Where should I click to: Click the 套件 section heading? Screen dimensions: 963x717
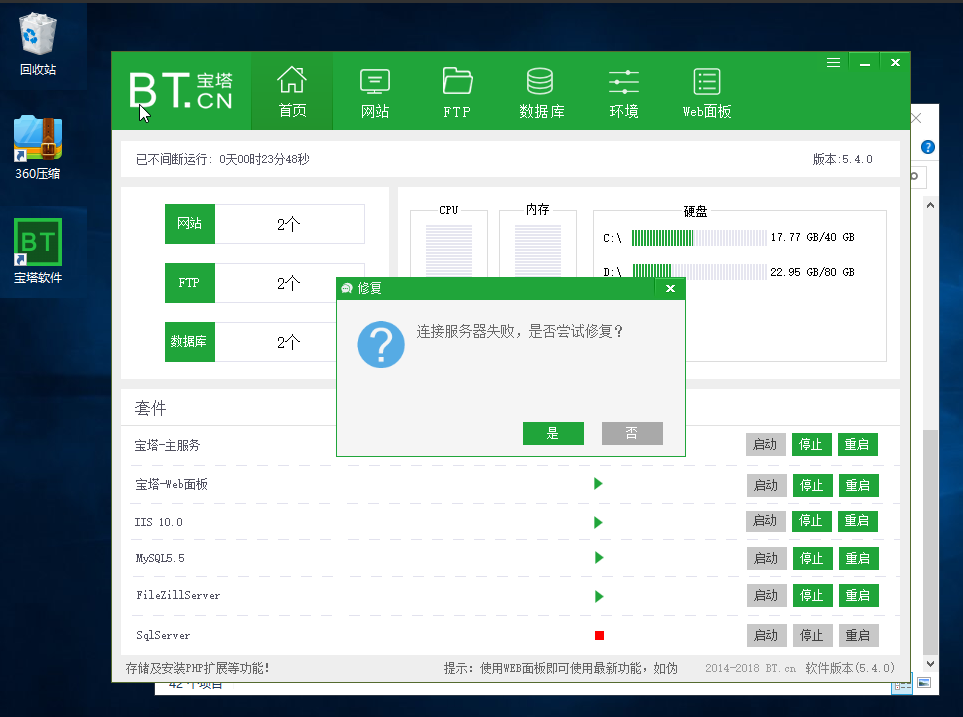pyautogui.click(x=150, y=409)
